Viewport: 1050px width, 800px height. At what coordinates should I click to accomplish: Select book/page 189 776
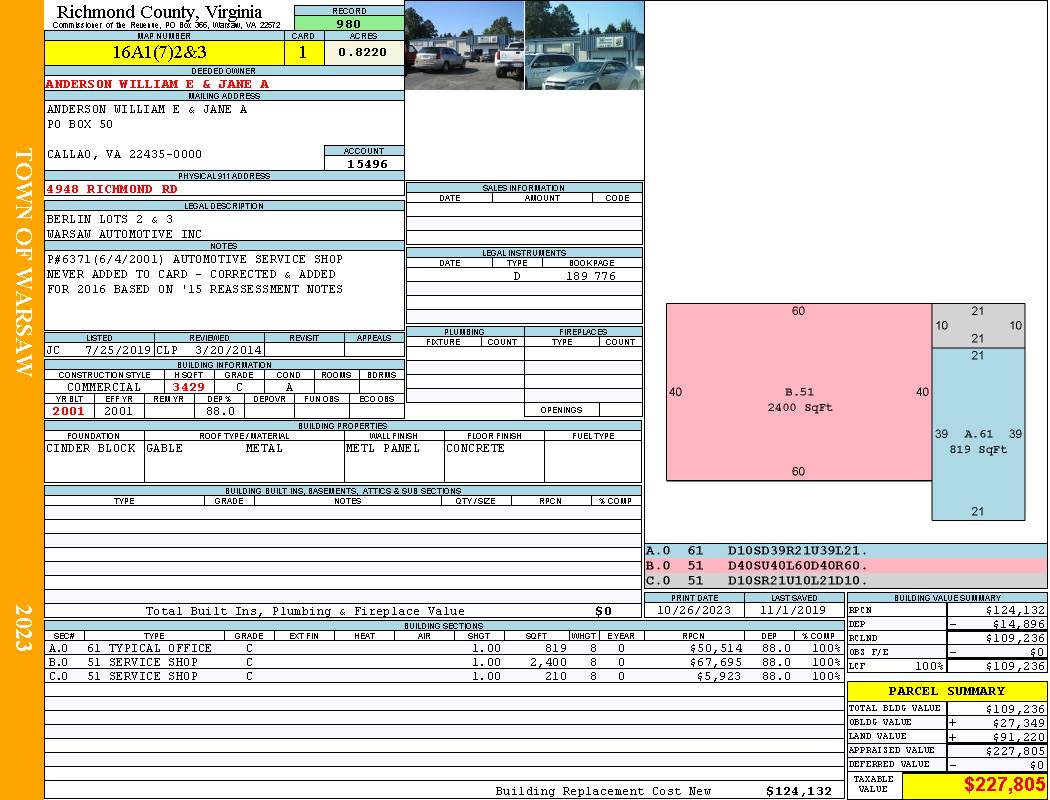591,276
